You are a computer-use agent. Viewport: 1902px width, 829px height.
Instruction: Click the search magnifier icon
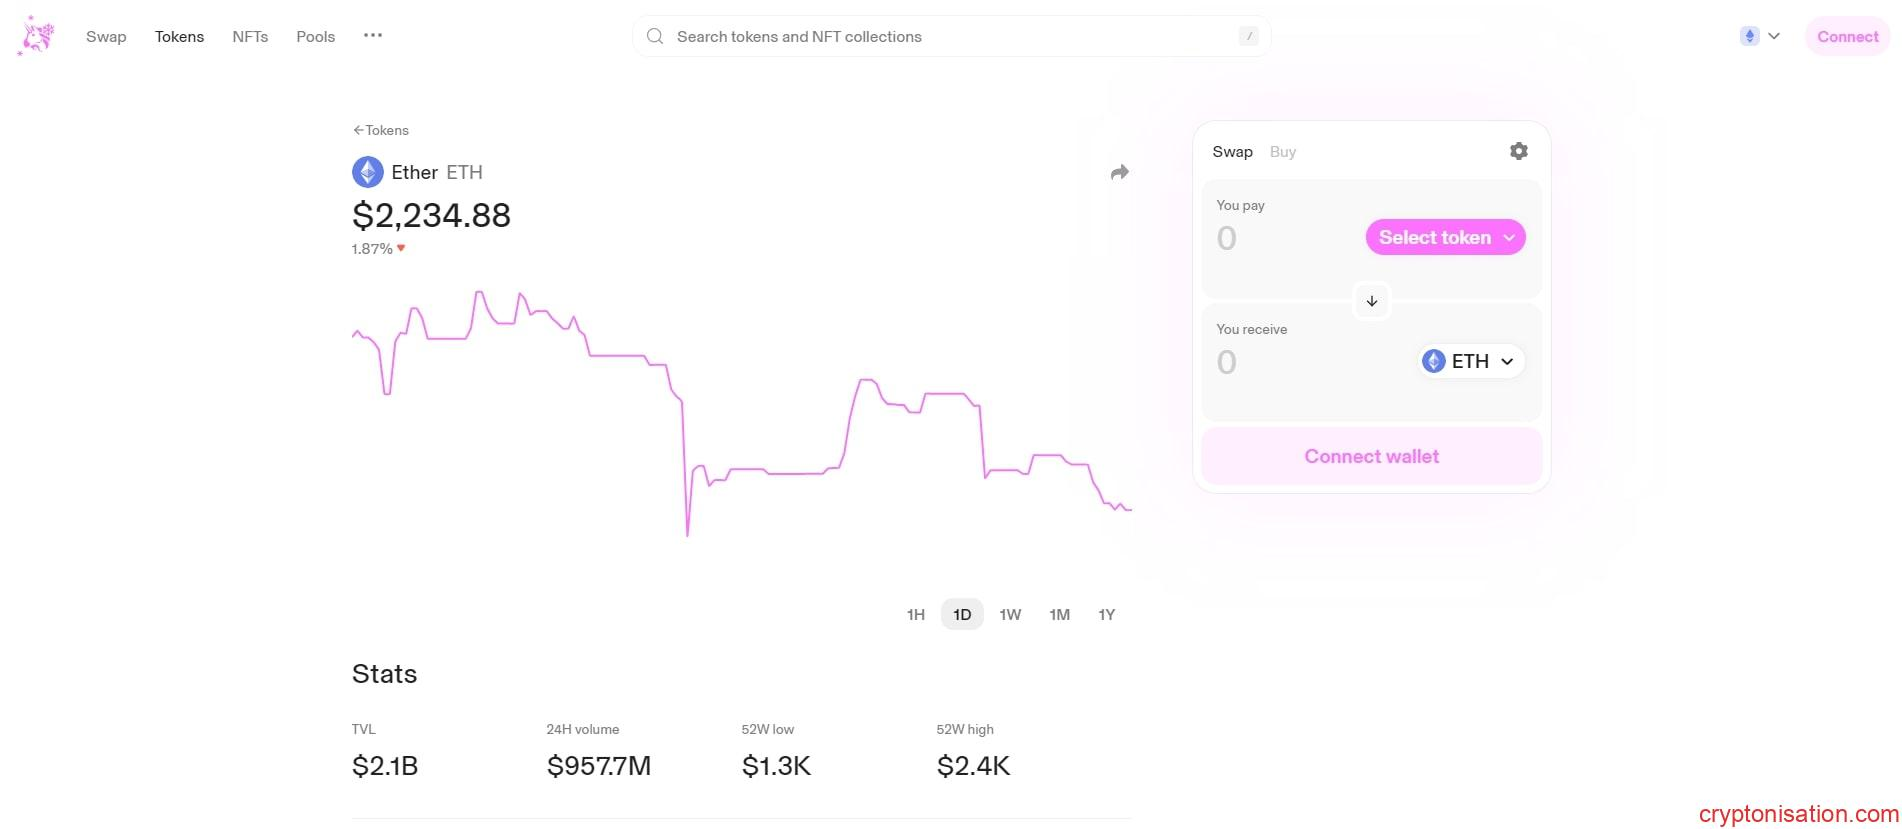click(655, 36)
